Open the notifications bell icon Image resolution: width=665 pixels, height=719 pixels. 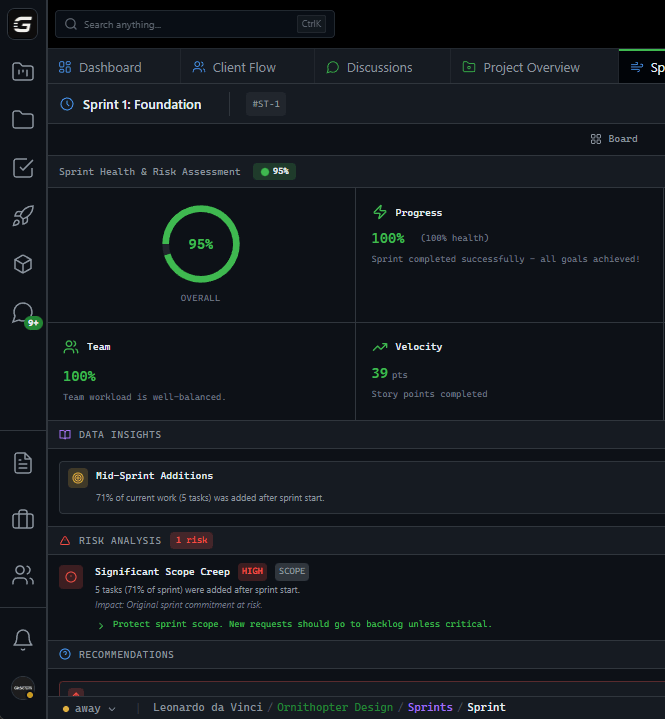(23, 639)
